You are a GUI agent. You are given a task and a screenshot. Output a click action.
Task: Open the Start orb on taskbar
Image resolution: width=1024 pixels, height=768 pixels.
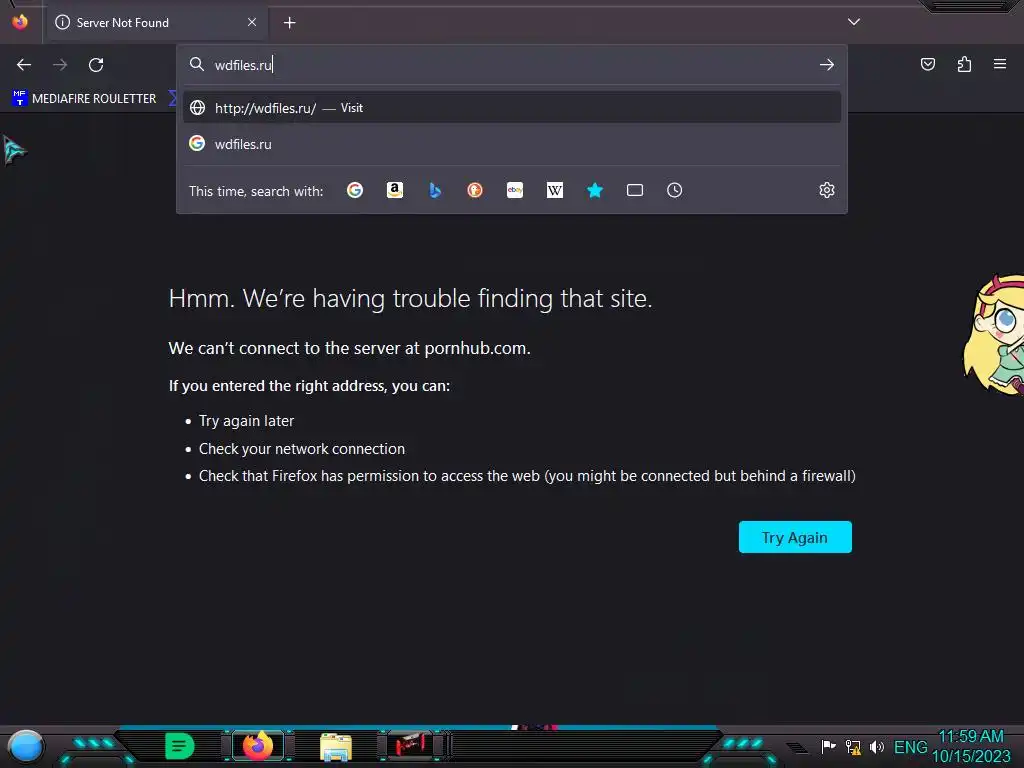click(26, 746)
